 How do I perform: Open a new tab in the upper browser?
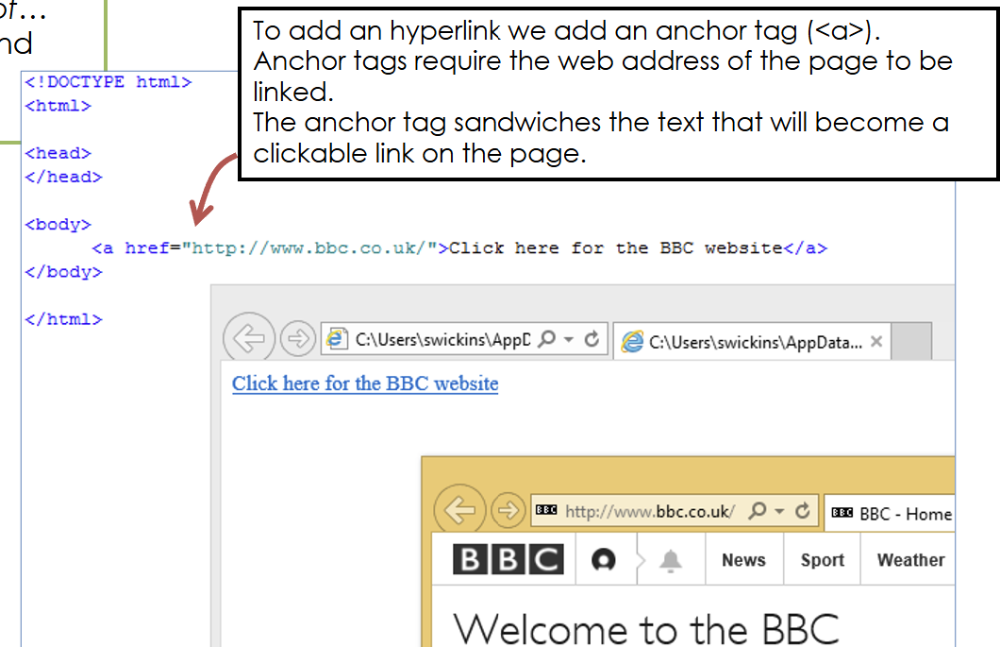point(910,342)
